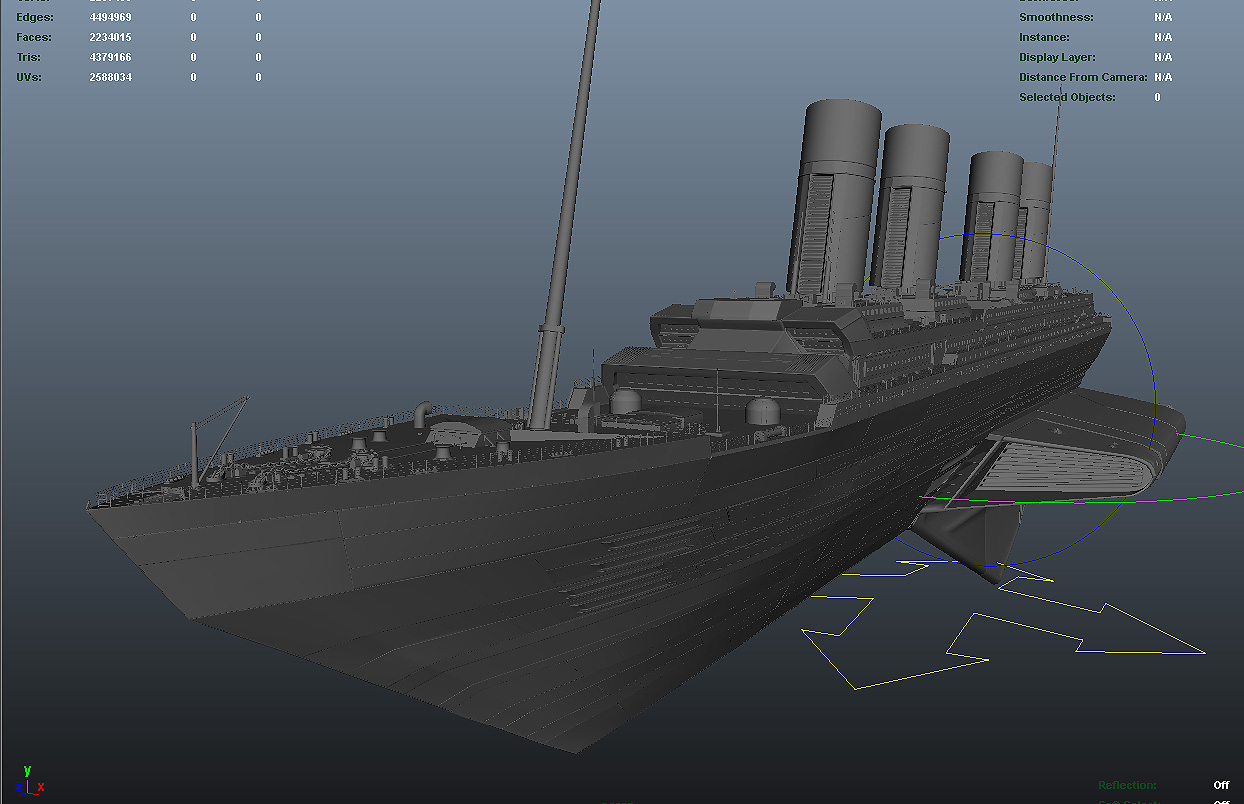
Task: Click the Tris total value 4379166
Action: [110, 57]
